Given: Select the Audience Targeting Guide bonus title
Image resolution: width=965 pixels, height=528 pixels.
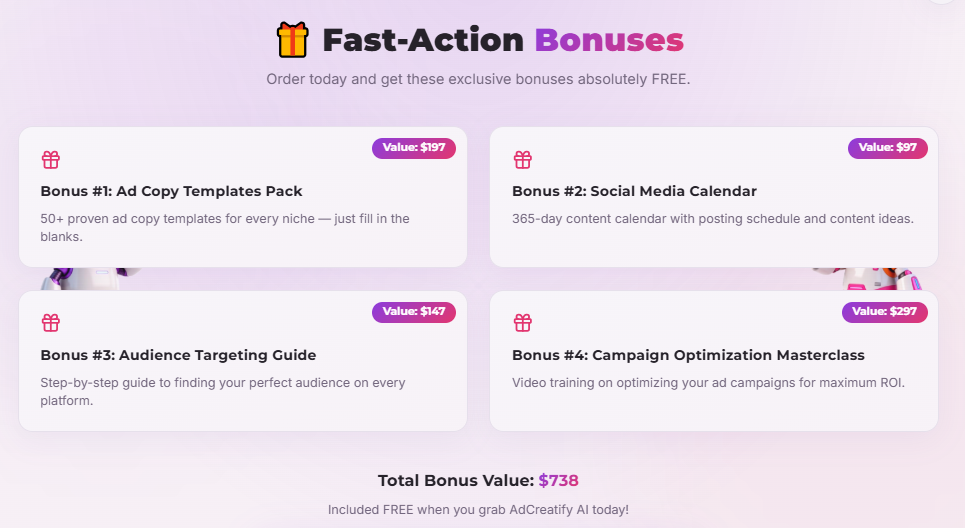Looking at the screenshot, I should click(178, 355).
